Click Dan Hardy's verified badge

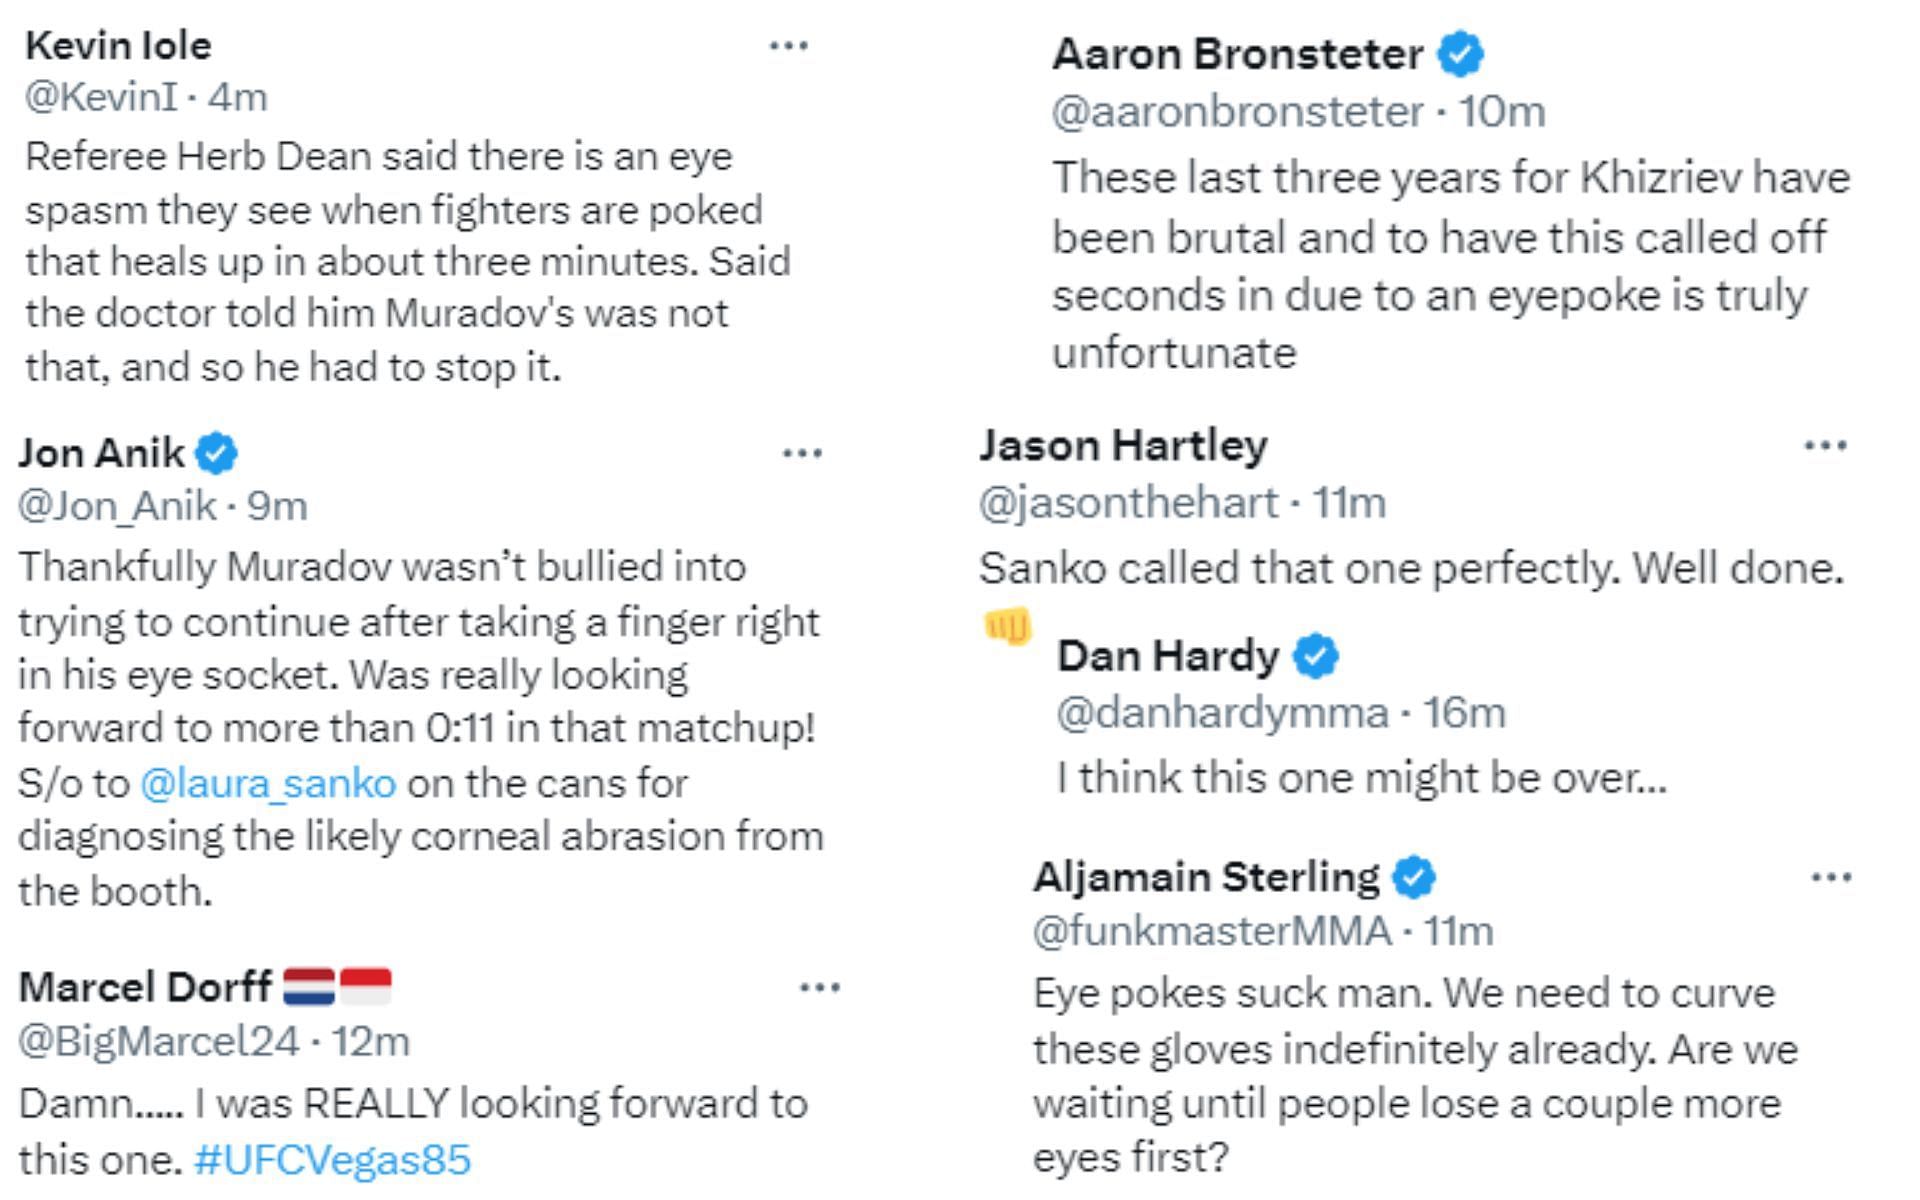tap(1316, 657)
